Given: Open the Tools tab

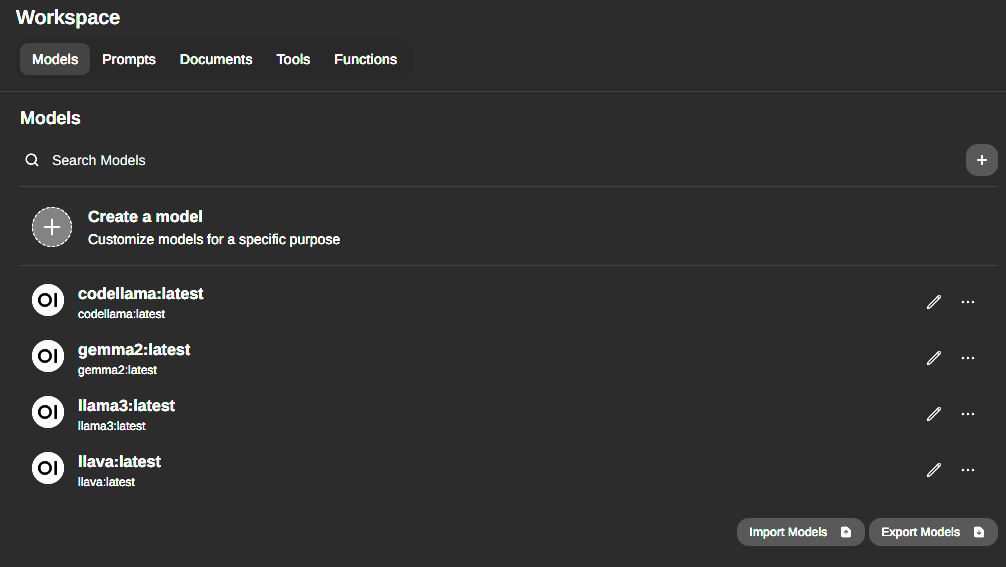Looking at the screenshot, I should tap(293, 60).
